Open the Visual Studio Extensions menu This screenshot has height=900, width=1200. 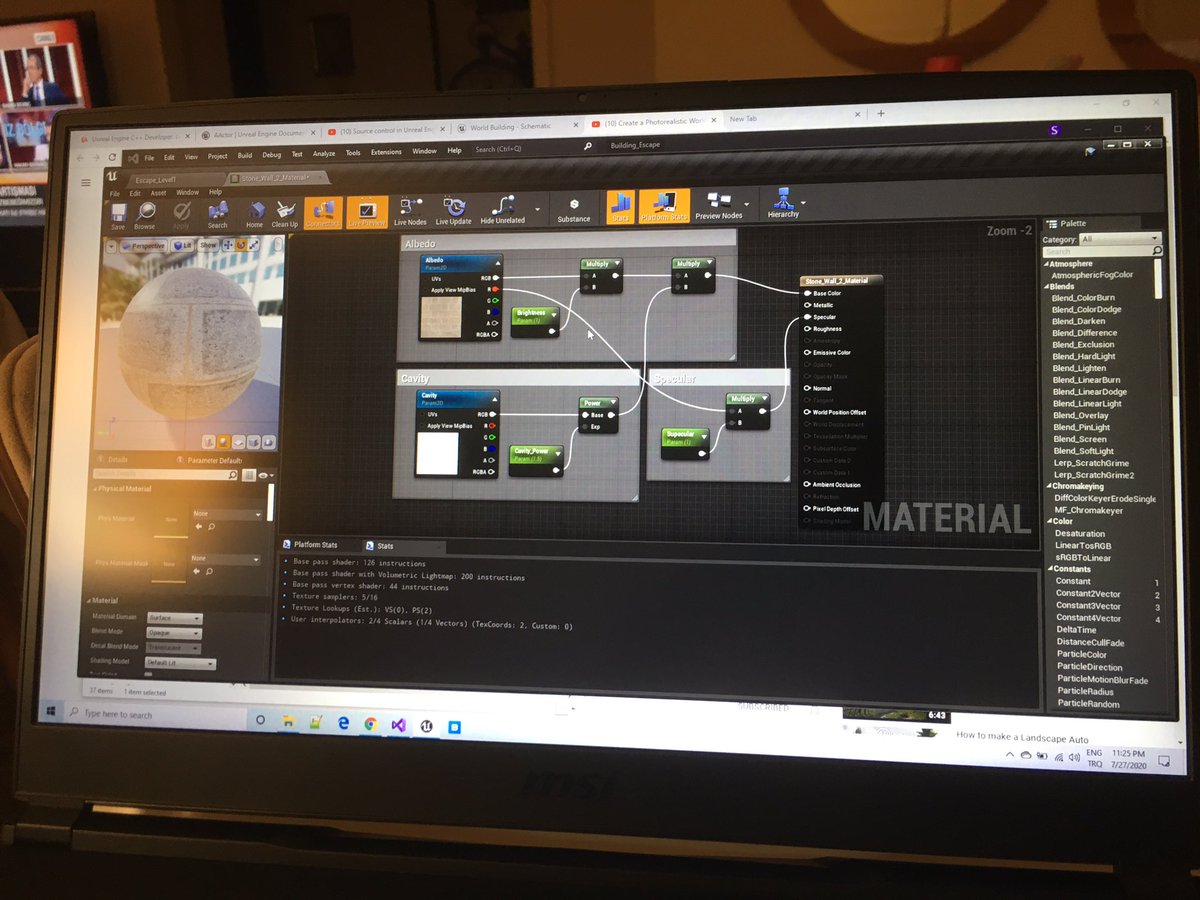point(386,153)
